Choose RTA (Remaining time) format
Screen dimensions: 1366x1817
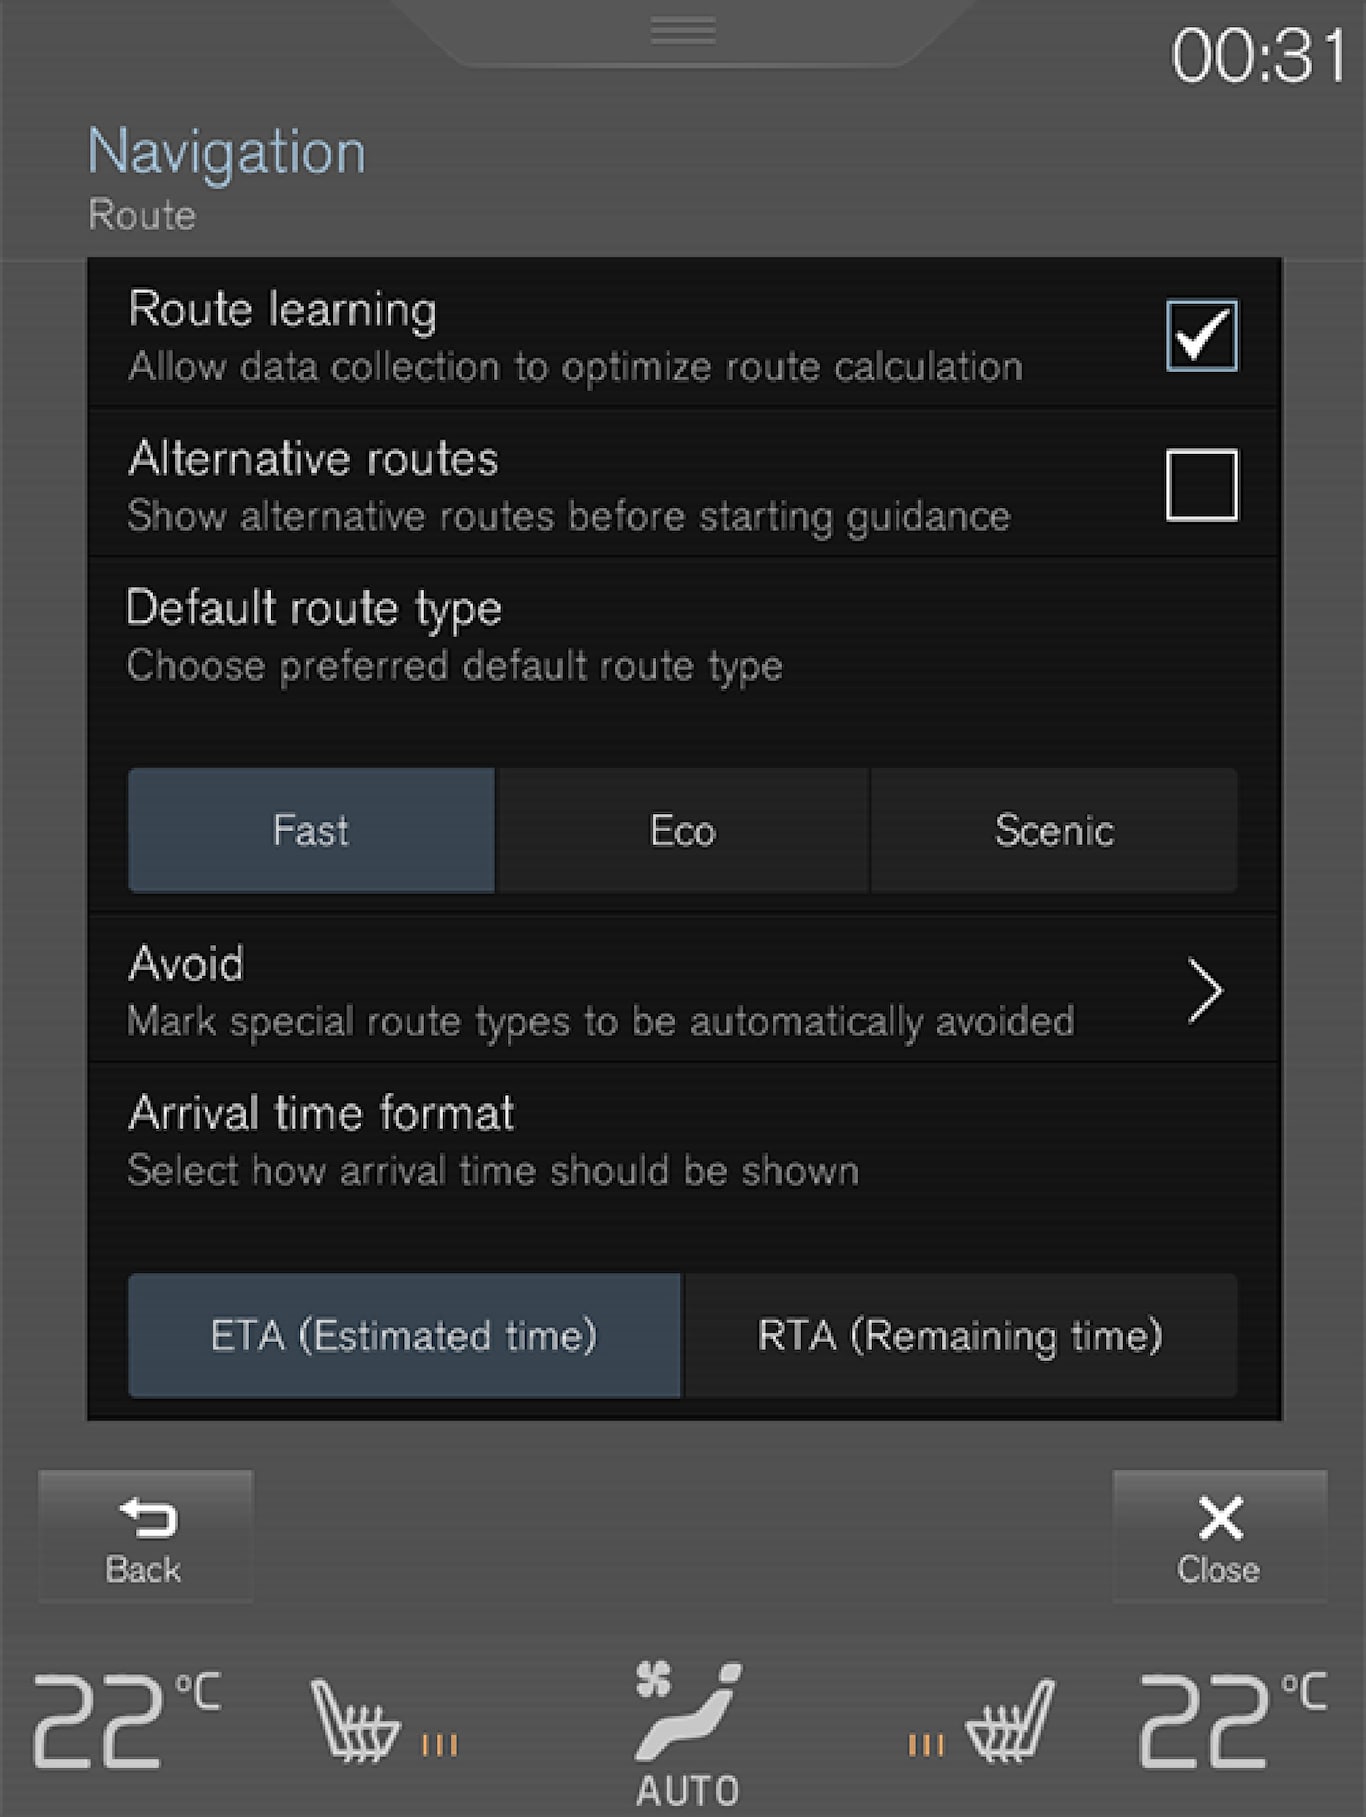click(x=960, y=1335)
